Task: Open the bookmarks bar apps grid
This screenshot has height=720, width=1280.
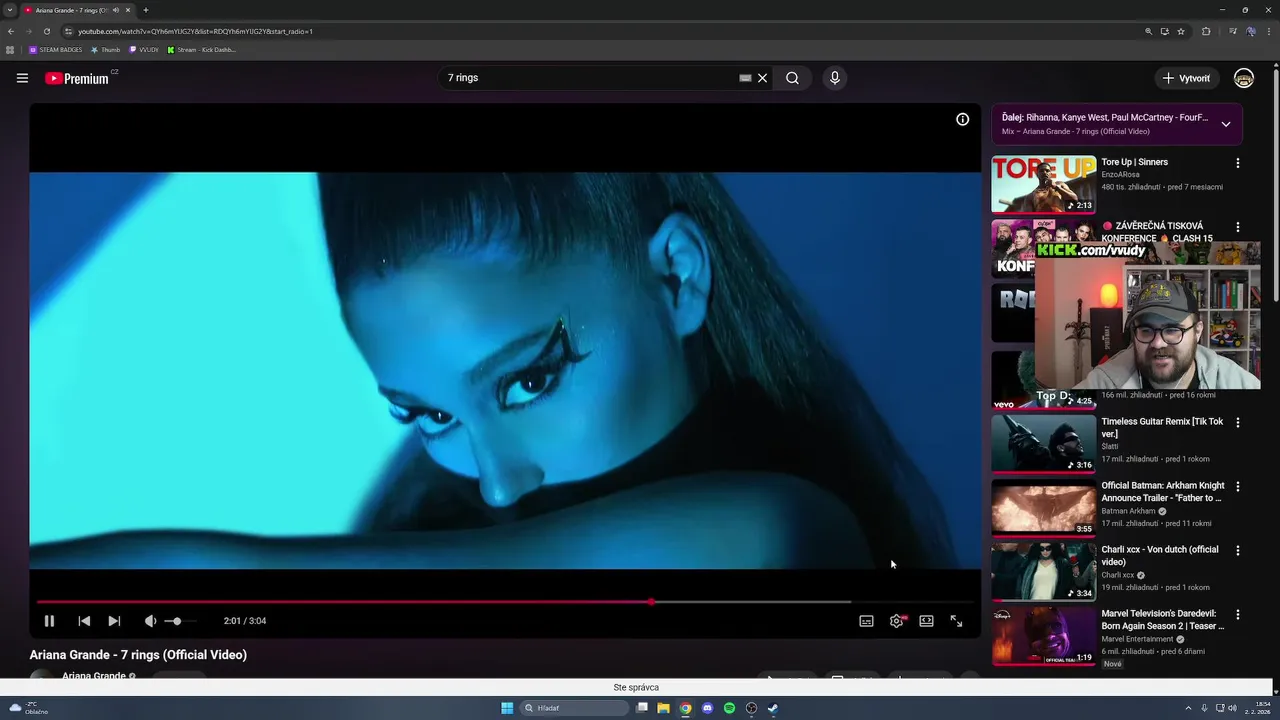Action: pyautogui.click(x=10, y=49)
